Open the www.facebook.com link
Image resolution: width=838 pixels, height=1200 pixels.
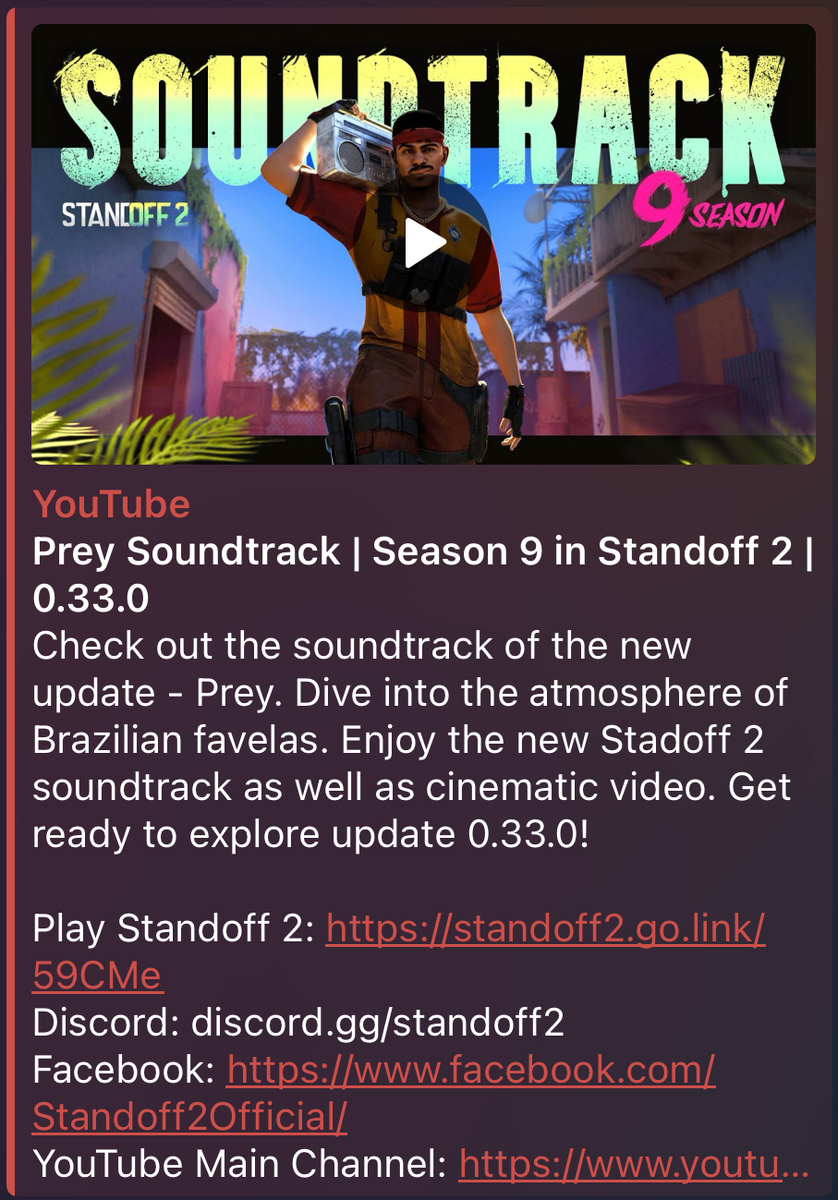tap(471, 1070)
